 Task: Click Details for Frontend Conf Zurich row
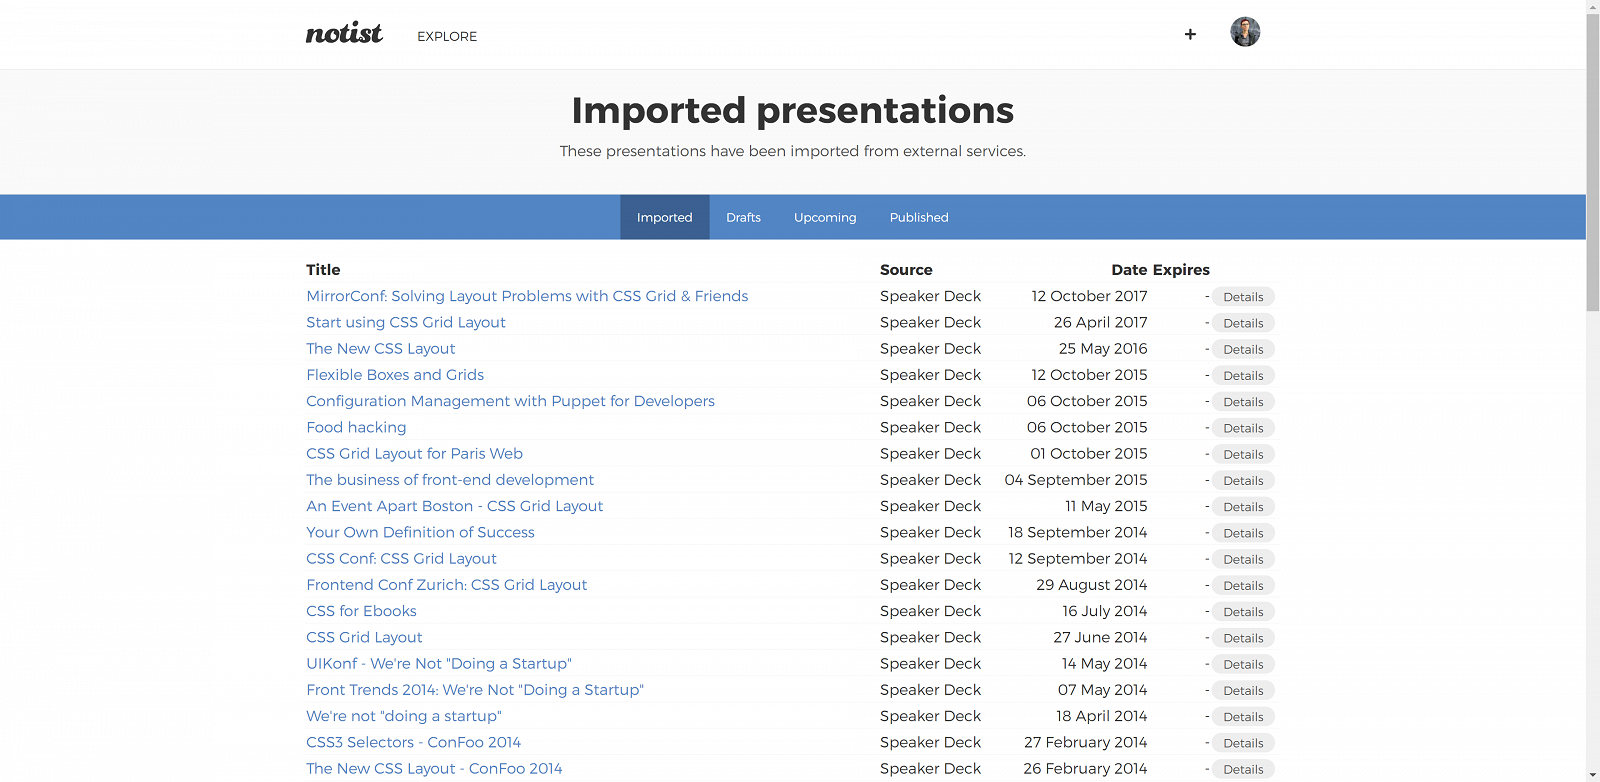tap(1243, 586)
